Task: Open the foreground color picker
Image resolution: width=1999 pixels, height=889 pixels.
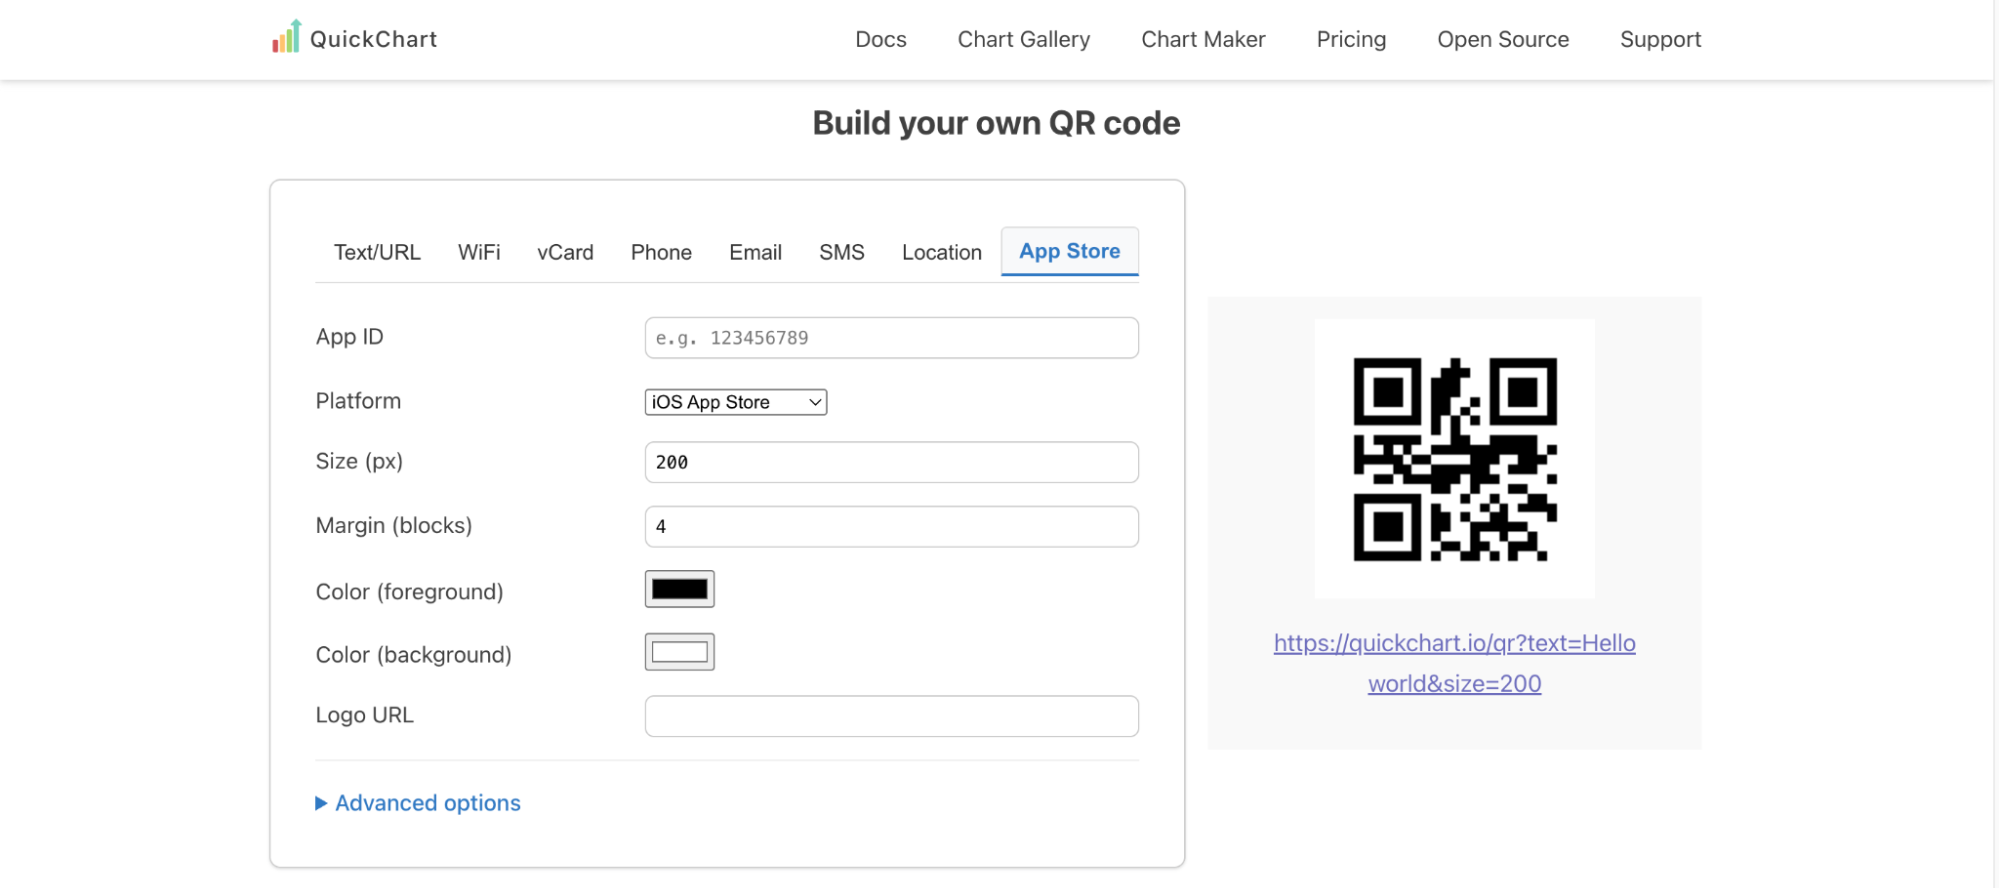Action: [679, 589]
